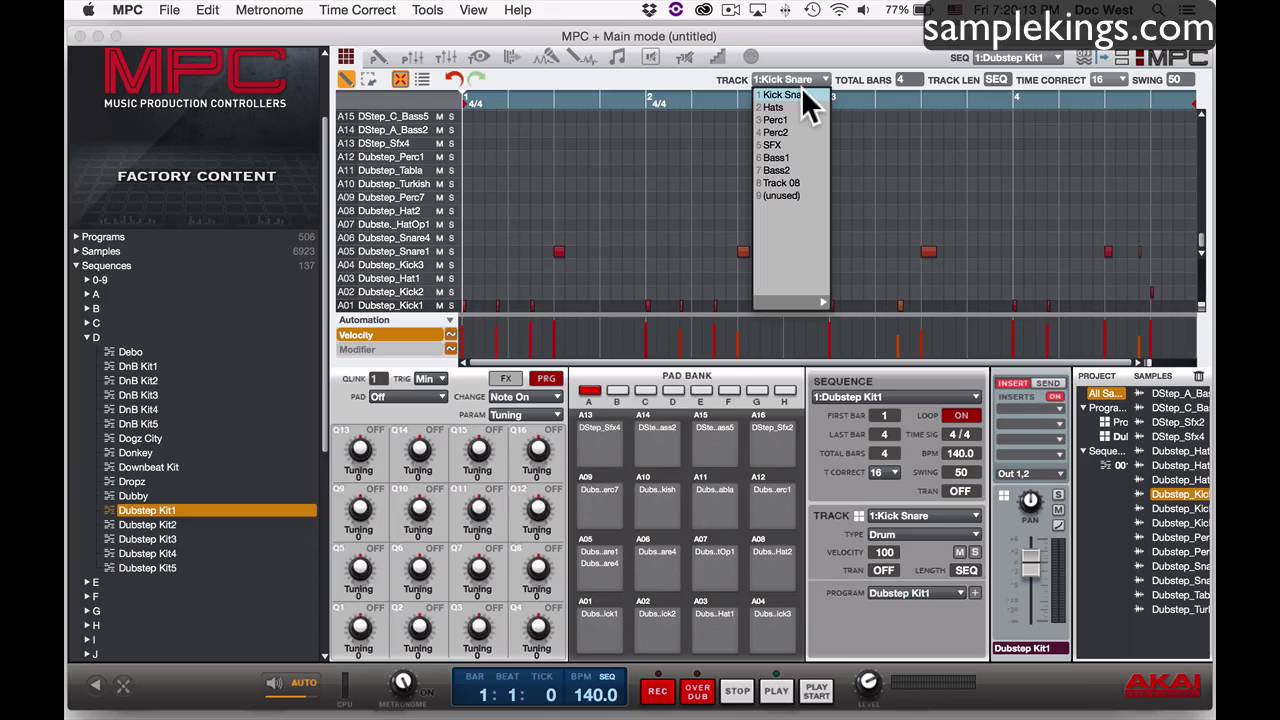1280x720 pixels.
Task: Switch to list editor icon
Action: pos(422,80)
